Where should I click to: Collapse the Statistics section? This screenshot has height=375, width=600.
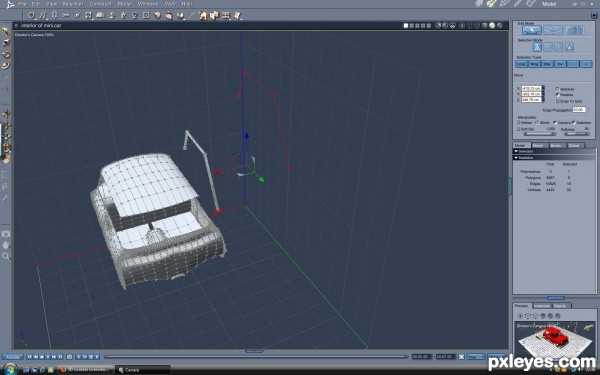coord(516,158)
